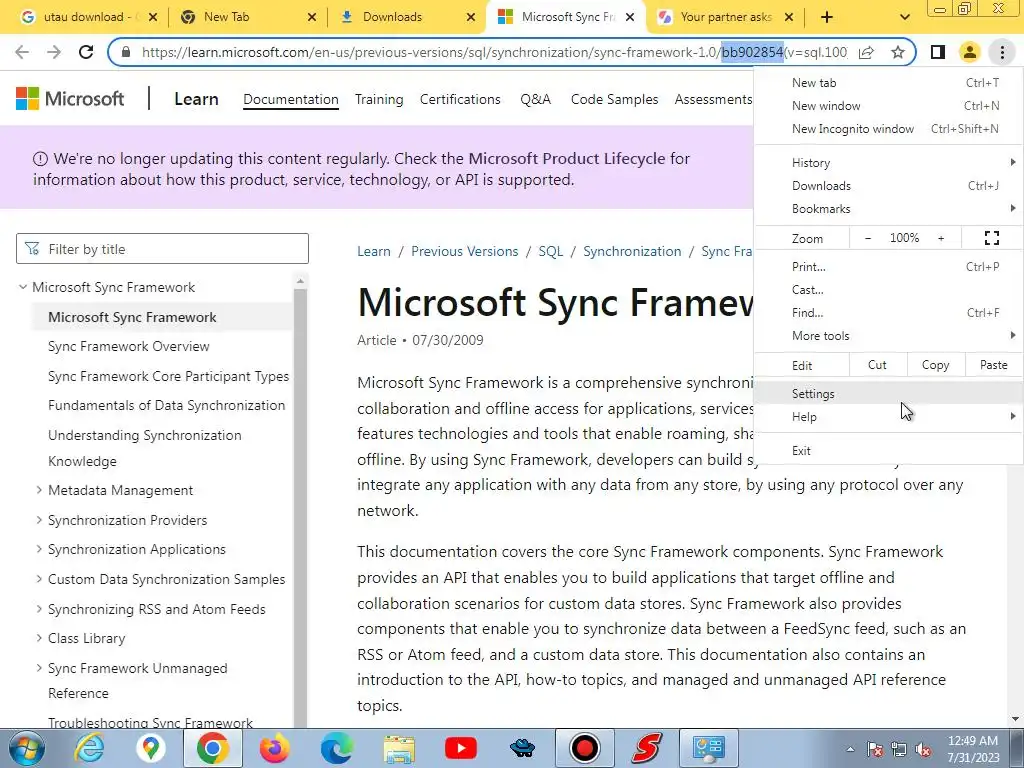Click Previous Versions breadcrumb link
The image size is (1024, 768).
[464, 251]
